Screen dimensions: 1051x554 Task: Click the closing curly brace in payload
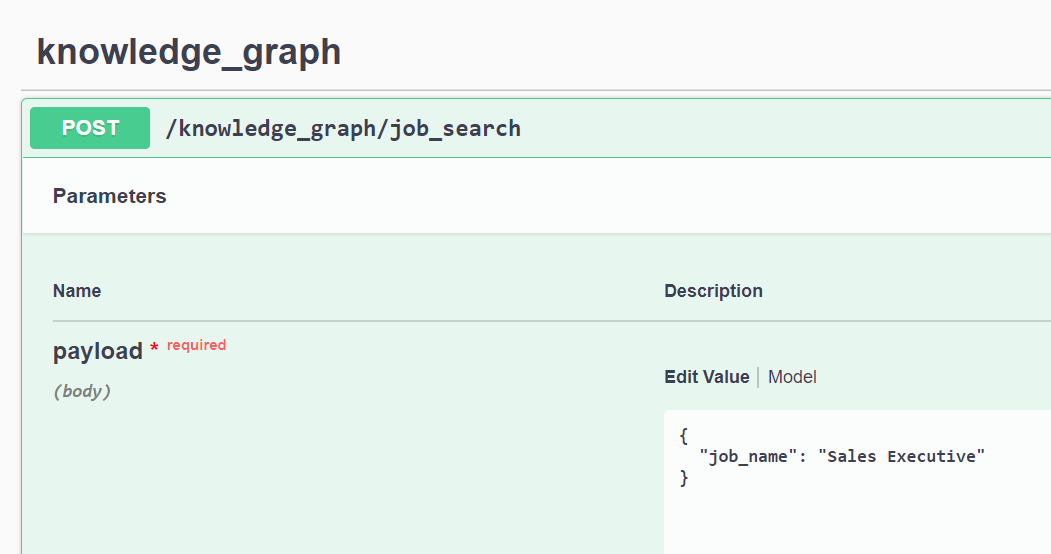point(684,478)
